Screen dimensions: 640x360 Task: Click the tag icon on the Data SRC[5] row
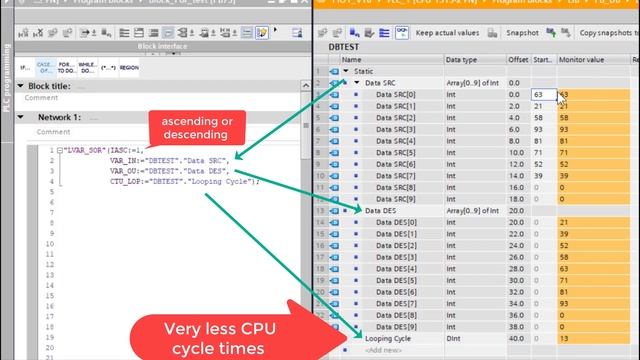click(x=334, y=153)
